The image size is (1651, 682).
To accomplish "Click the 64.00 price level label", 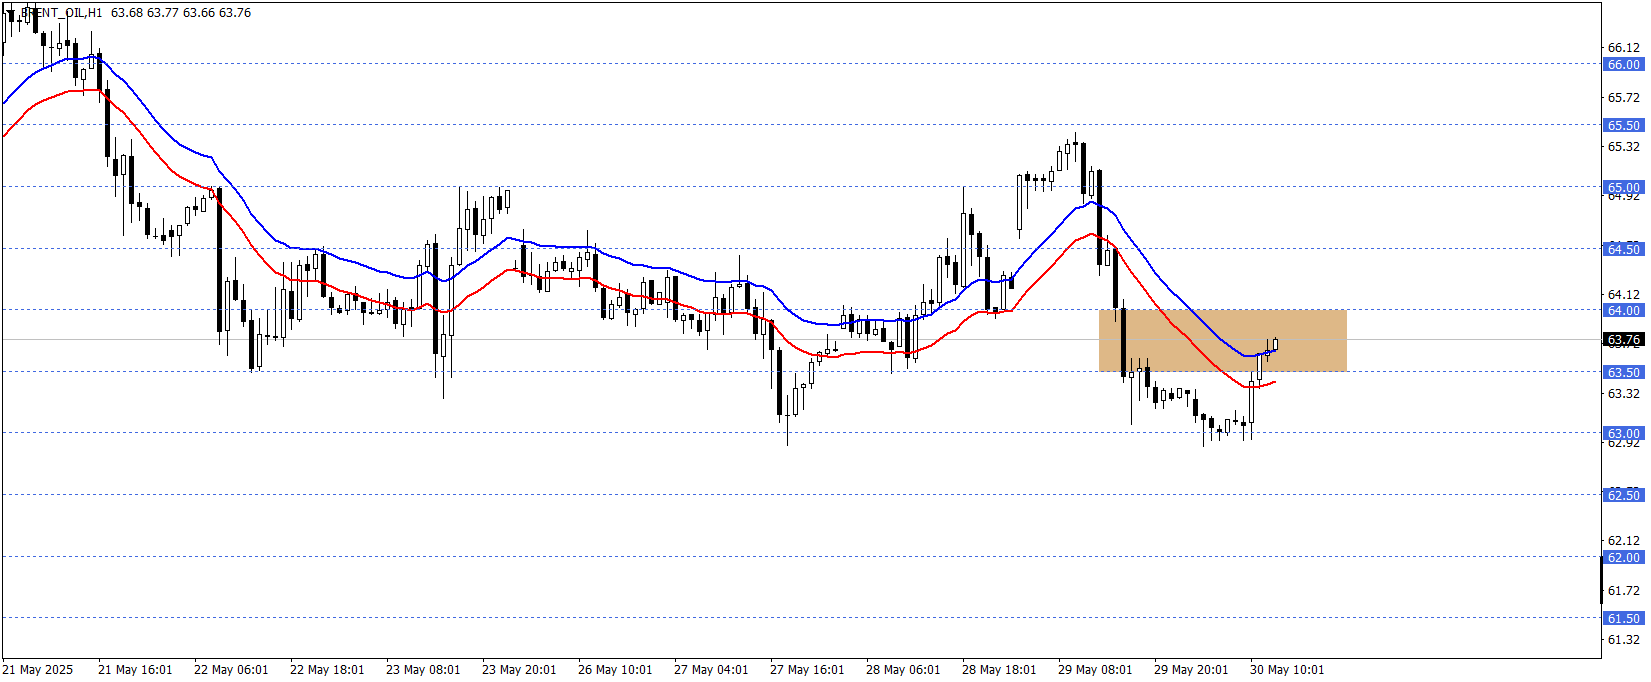I will [x=1623, y=310].
